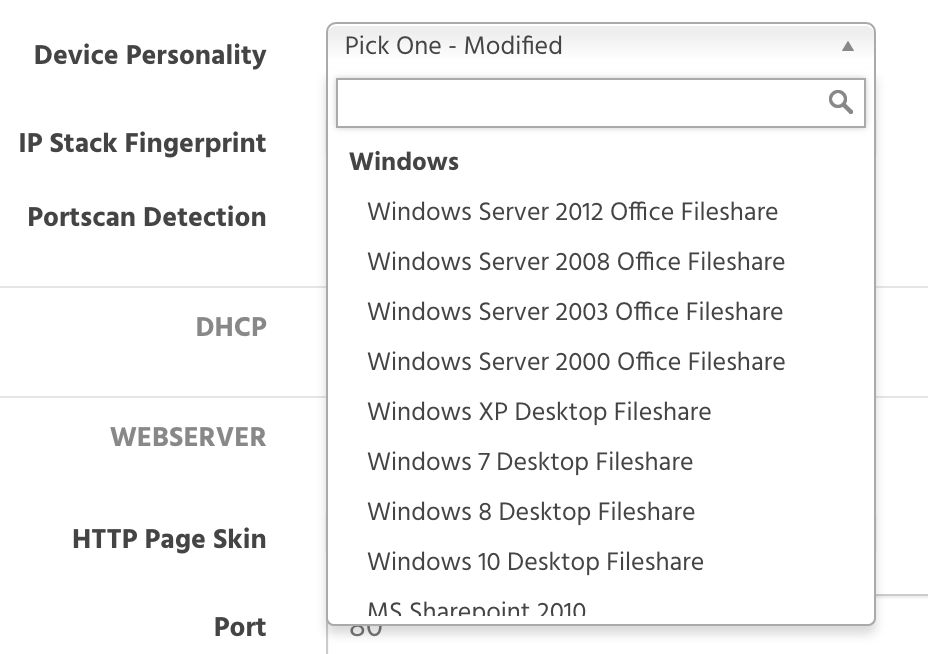Click the magnifier icon in dropdown search

coord(841,102)
